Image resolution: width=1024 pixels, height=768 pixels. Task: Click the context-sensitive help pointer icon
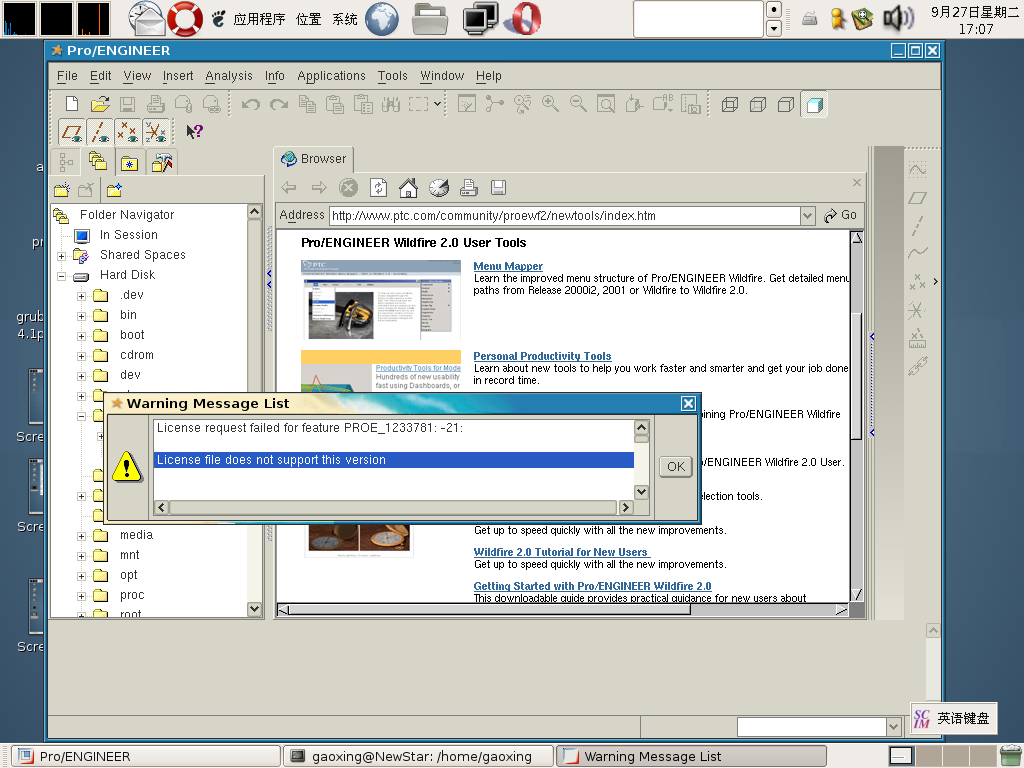194,132
